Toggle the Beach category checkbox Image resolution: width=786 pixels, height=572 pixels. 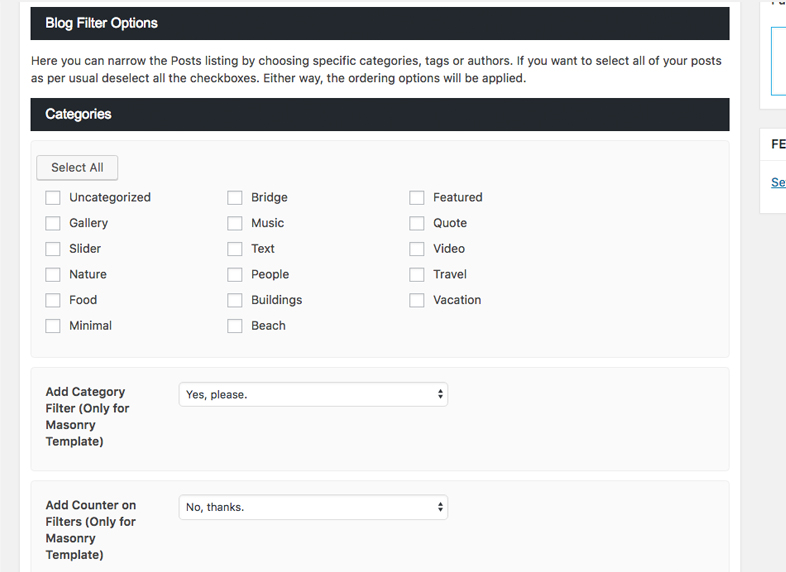[235, 326]
